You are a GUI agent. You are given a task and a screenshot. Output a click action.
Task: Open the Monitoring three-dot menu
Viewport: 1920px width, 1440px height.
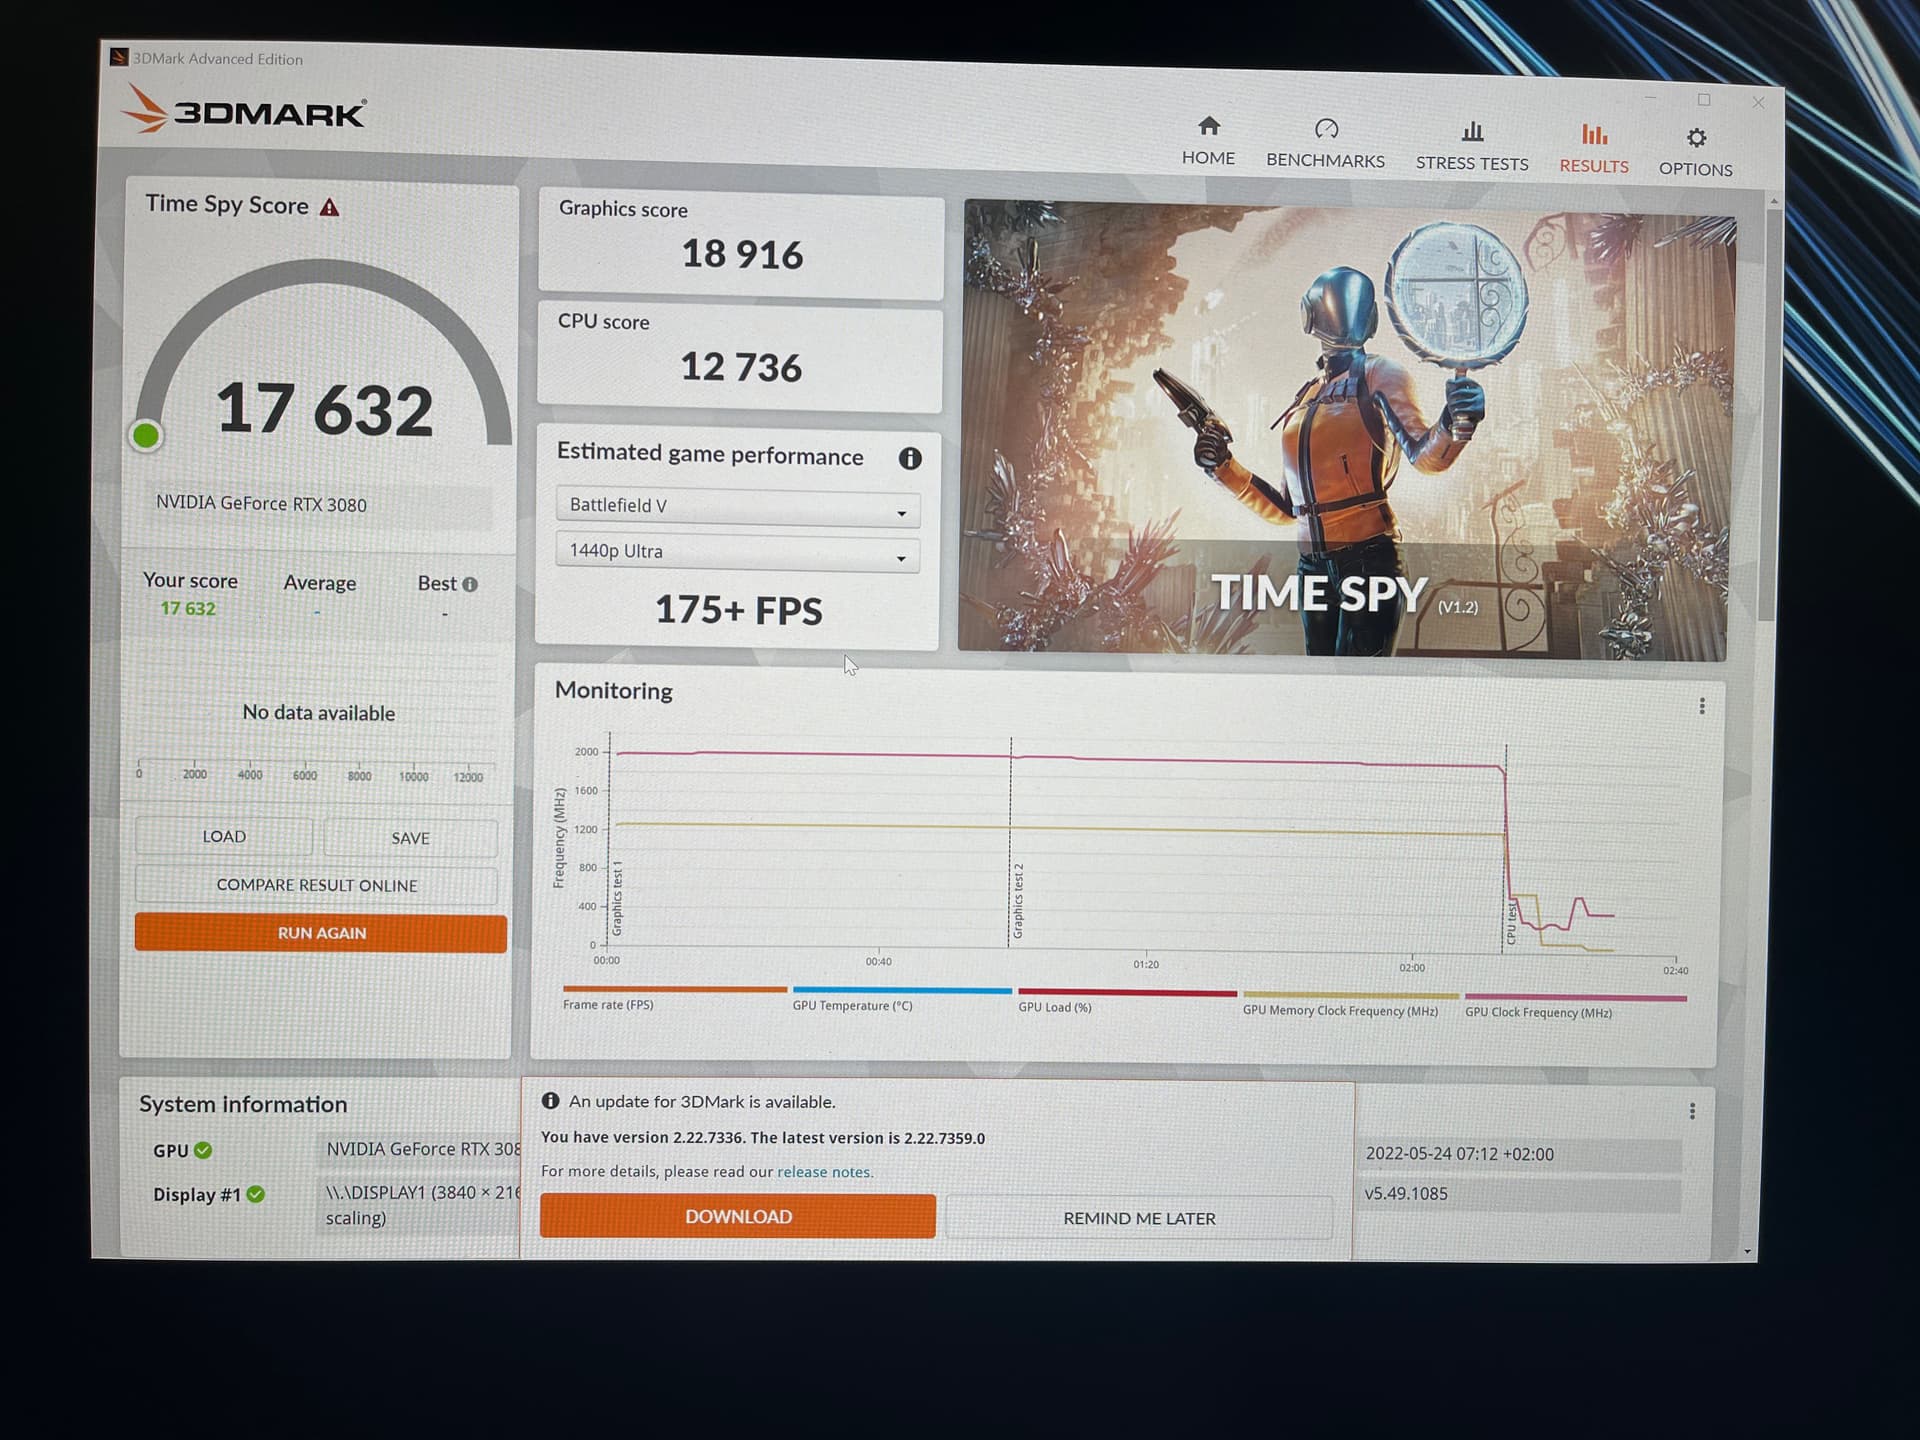[1701, 706]
